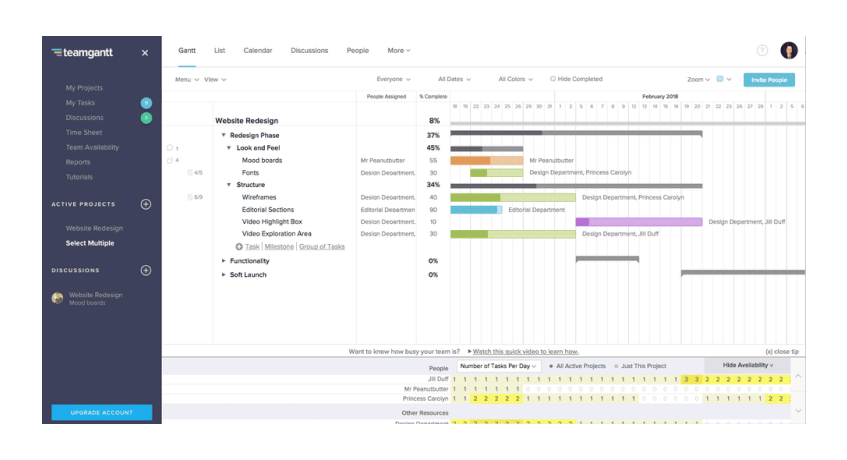
Task: Click the plus icon beside Discussions header
Action: click(146, 270)
